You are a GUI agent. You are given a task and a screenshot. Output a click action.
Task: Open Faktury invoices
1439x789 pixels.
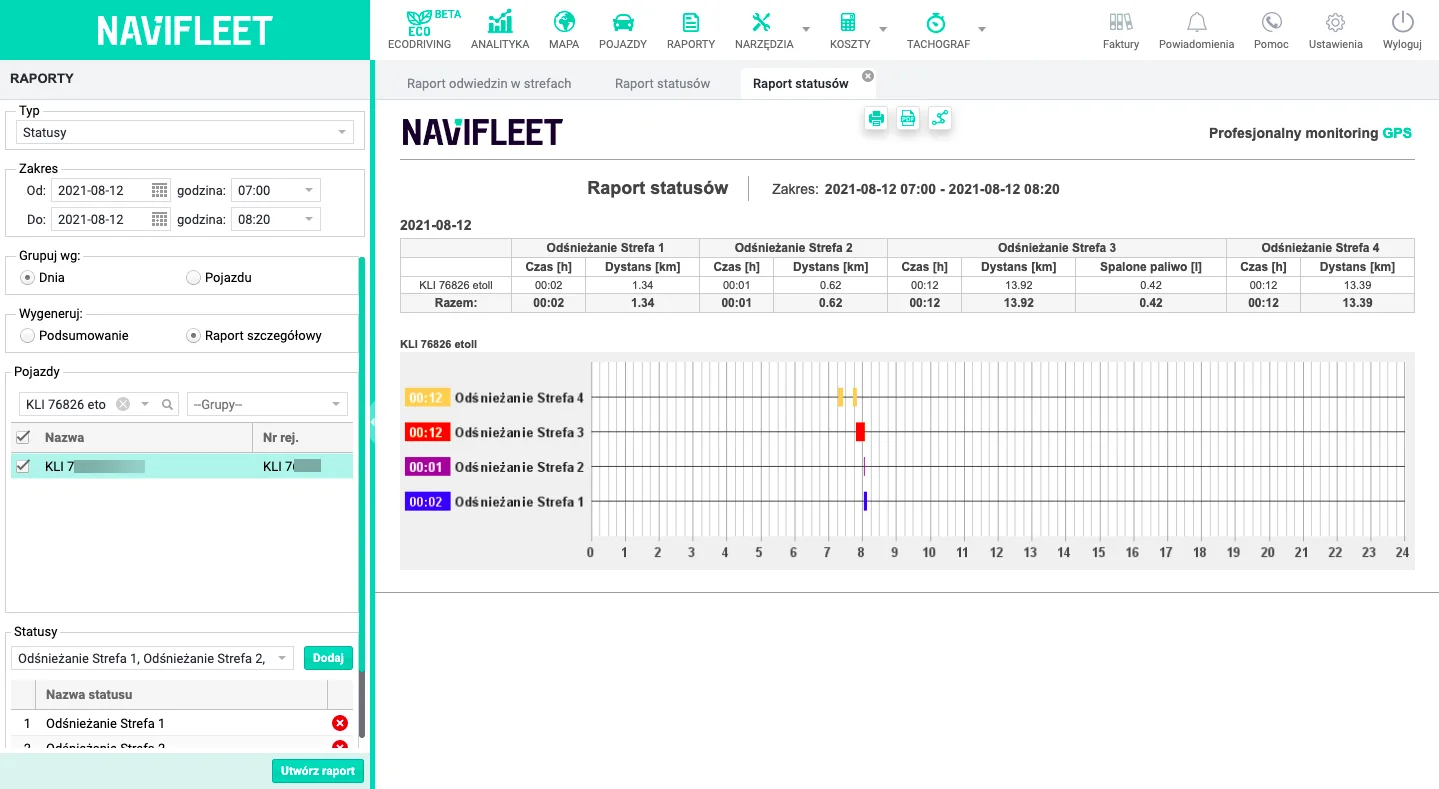tap(1121, 30)
